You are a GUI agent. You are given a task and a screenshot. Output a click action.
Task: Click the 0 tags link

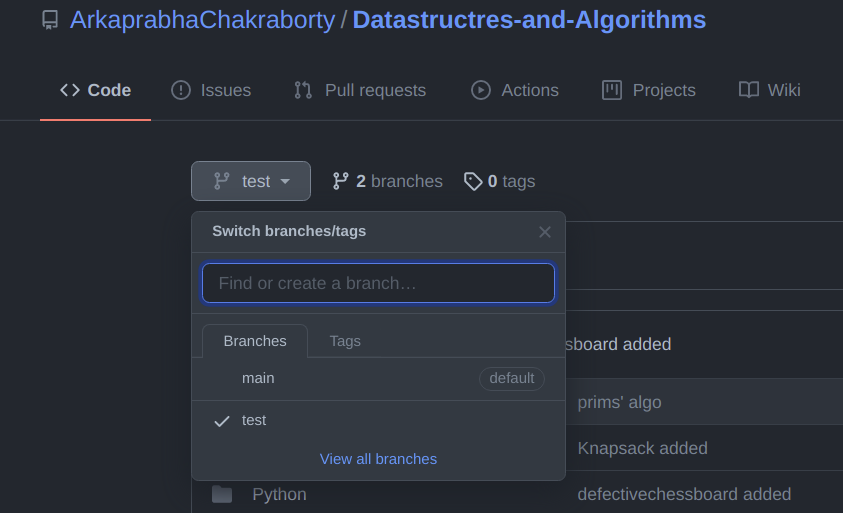pos(500,181)
